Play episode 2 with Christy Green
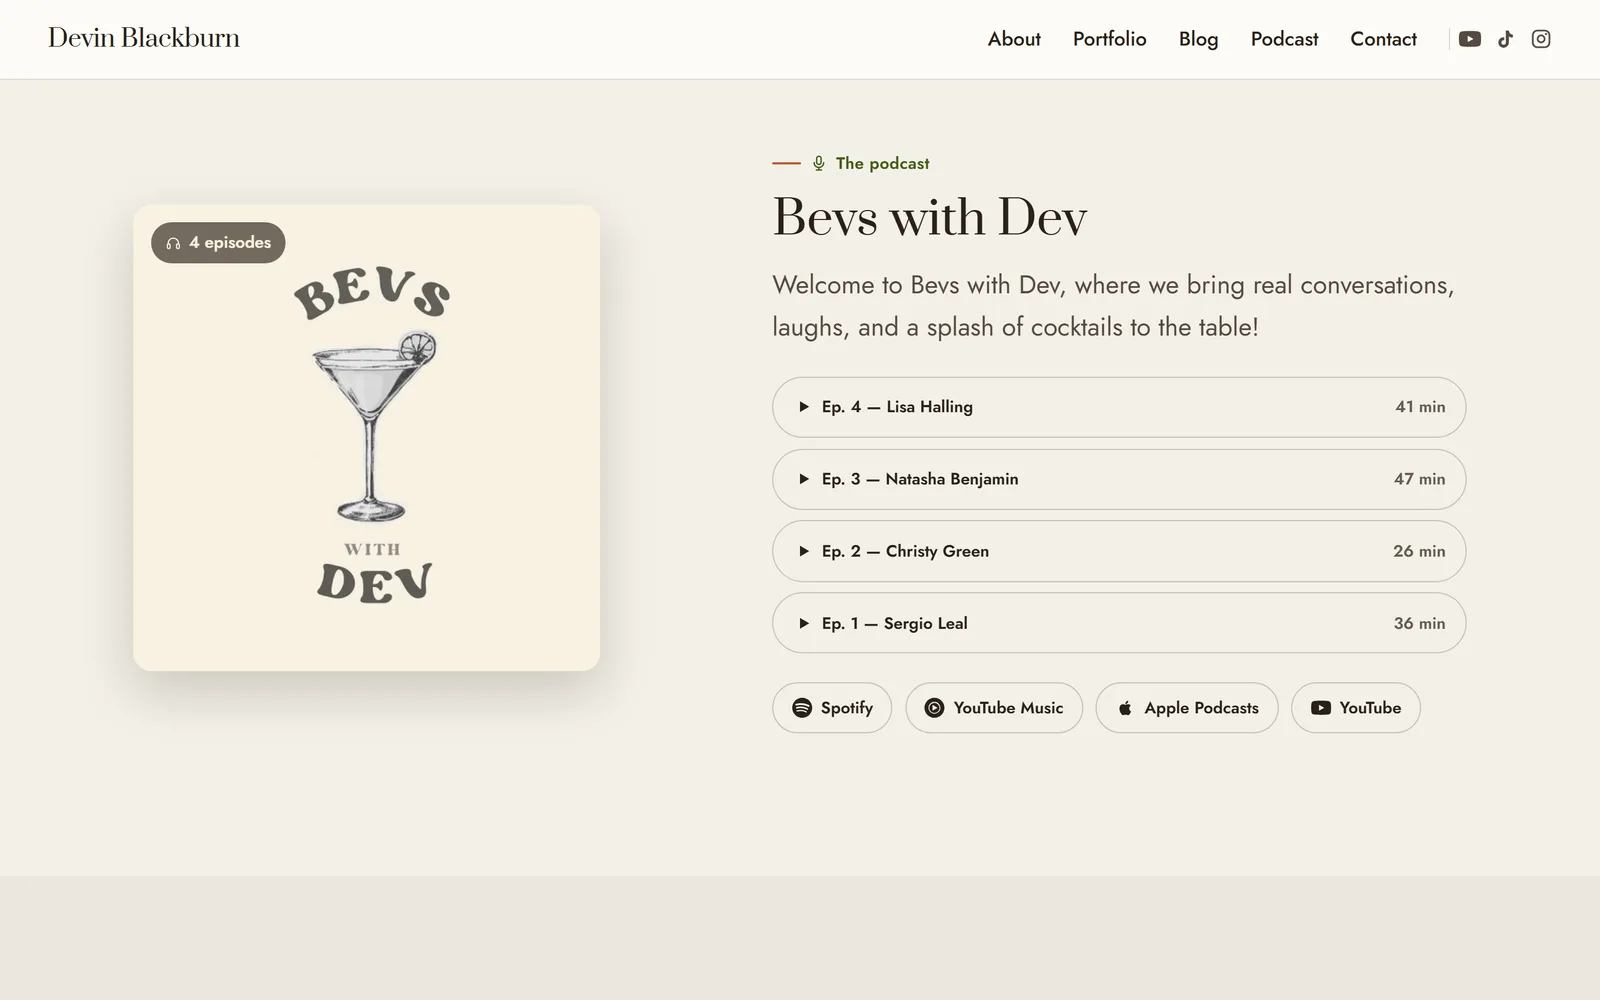 click(x=1119, y=551)
